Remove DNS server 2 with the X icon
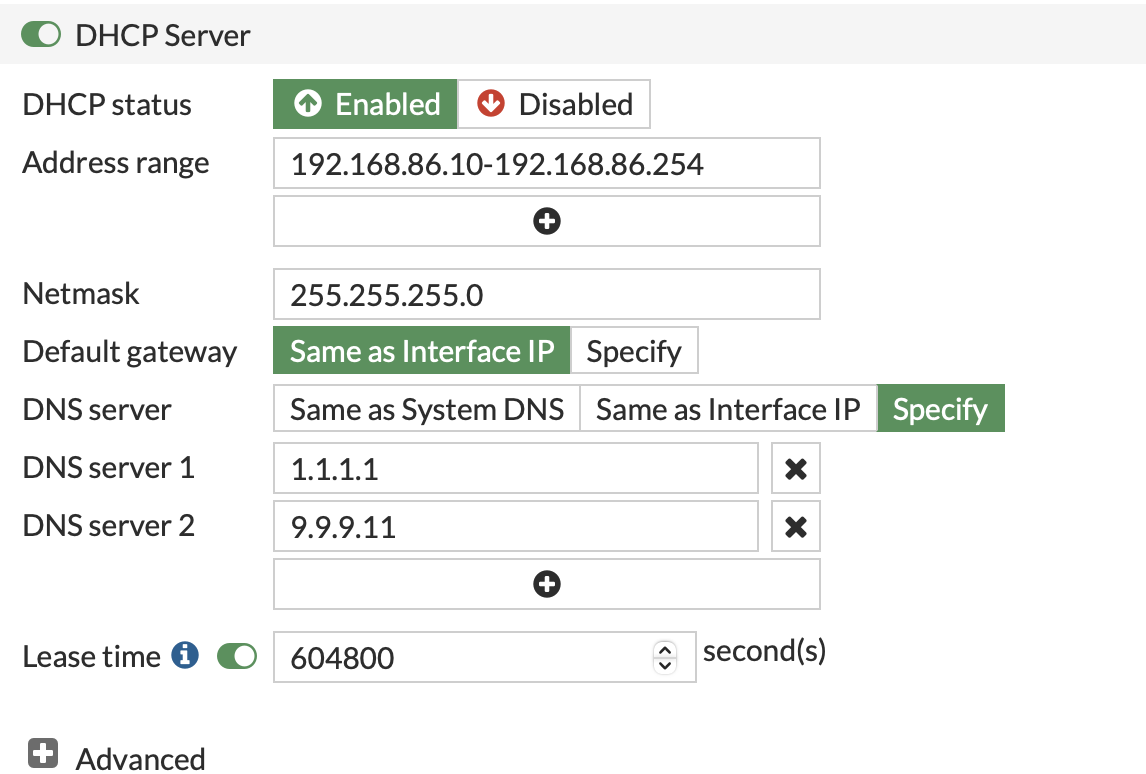 [x=795, y=526]
